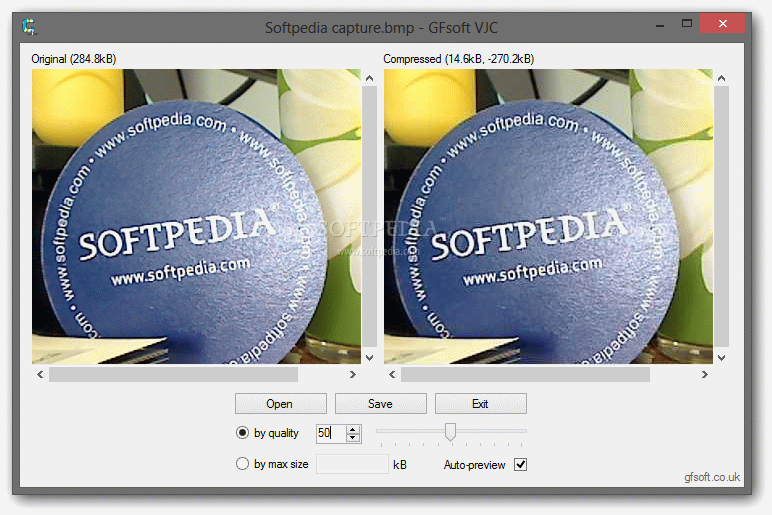The image size is (772, 515).
Task: Open the gfsoft.co.uk link
Action: pyautogui.click(x=712, y=477)
